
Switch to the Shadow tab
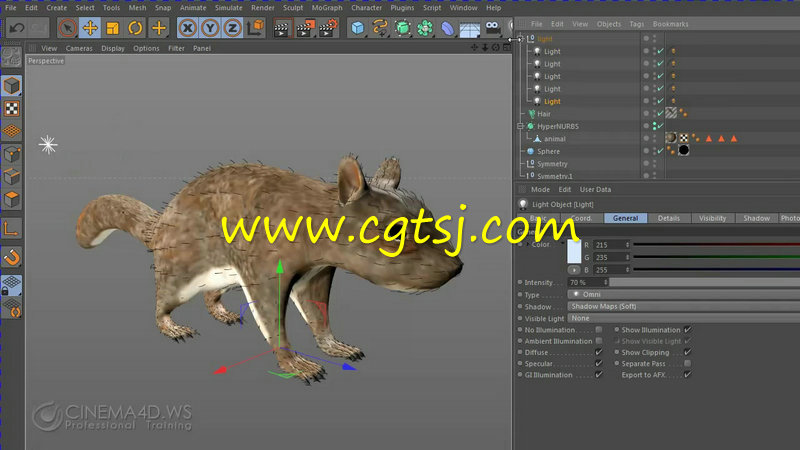pos(756,218)
